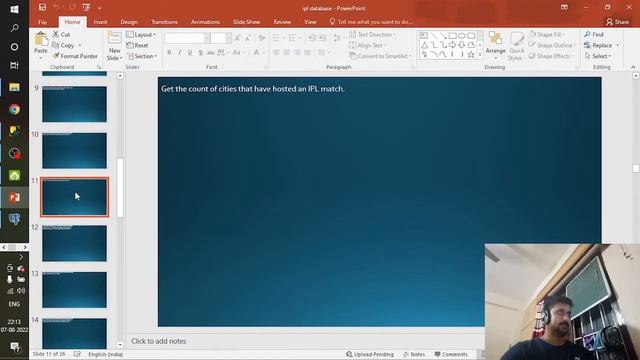Click English (India) language indicator
The width and height of the screenshot is (640, 360).
(105, 354)
